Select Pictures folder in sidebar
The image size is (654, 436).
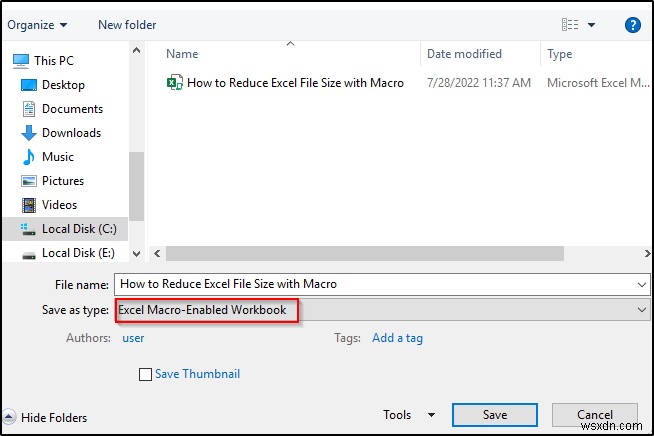coord(63,181)
